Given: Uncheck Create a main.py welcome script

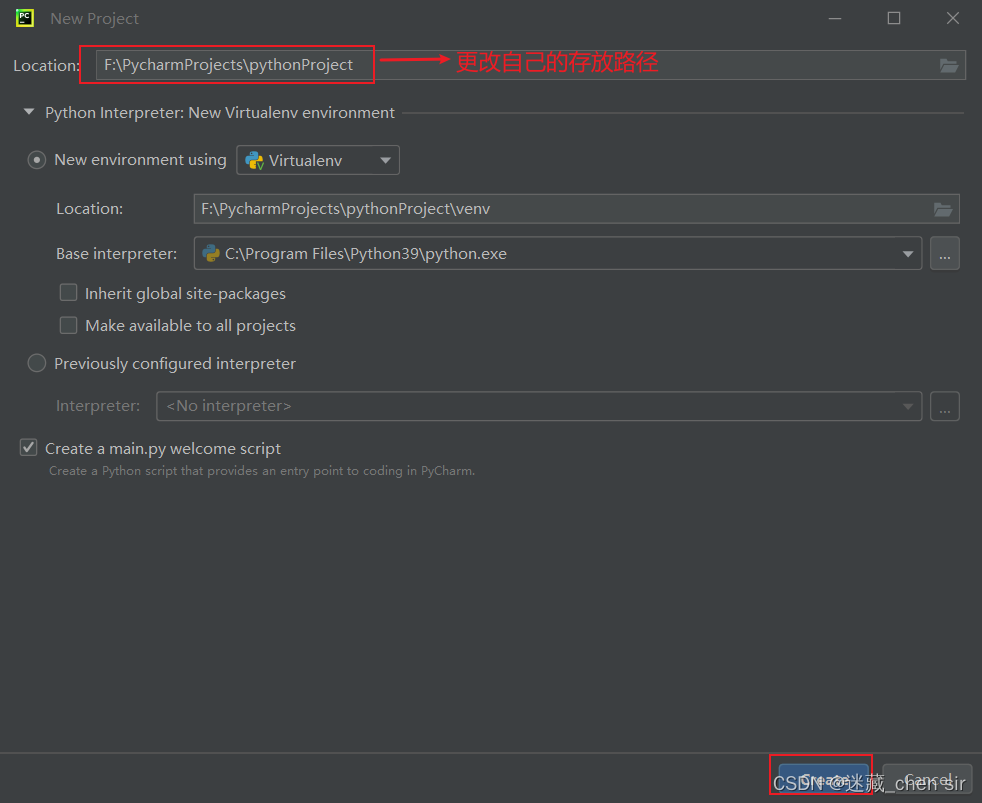Looking at the screenshot, I should coord(28,448).
